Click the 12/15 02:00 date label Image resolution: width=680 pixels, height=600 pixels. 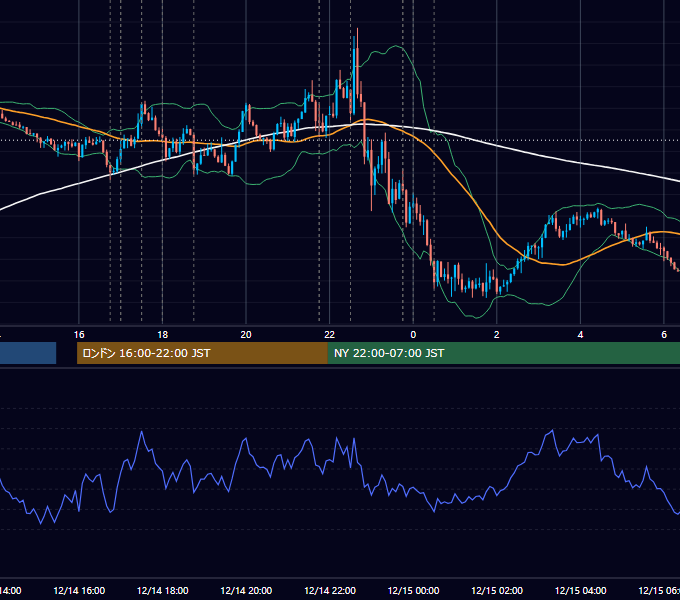pos(497,590)
